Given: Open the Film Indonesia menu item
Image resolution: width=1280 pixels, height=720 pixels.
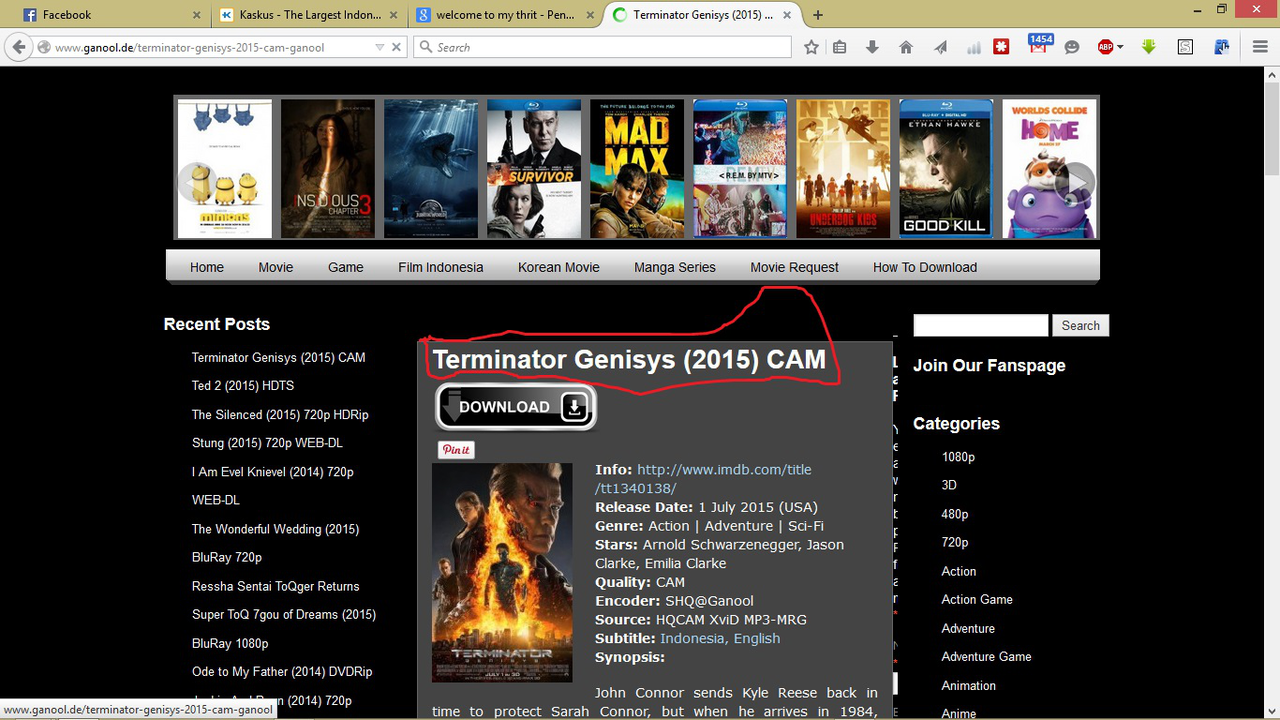Looking at the screenshot, I should click(x=441, y=267).
